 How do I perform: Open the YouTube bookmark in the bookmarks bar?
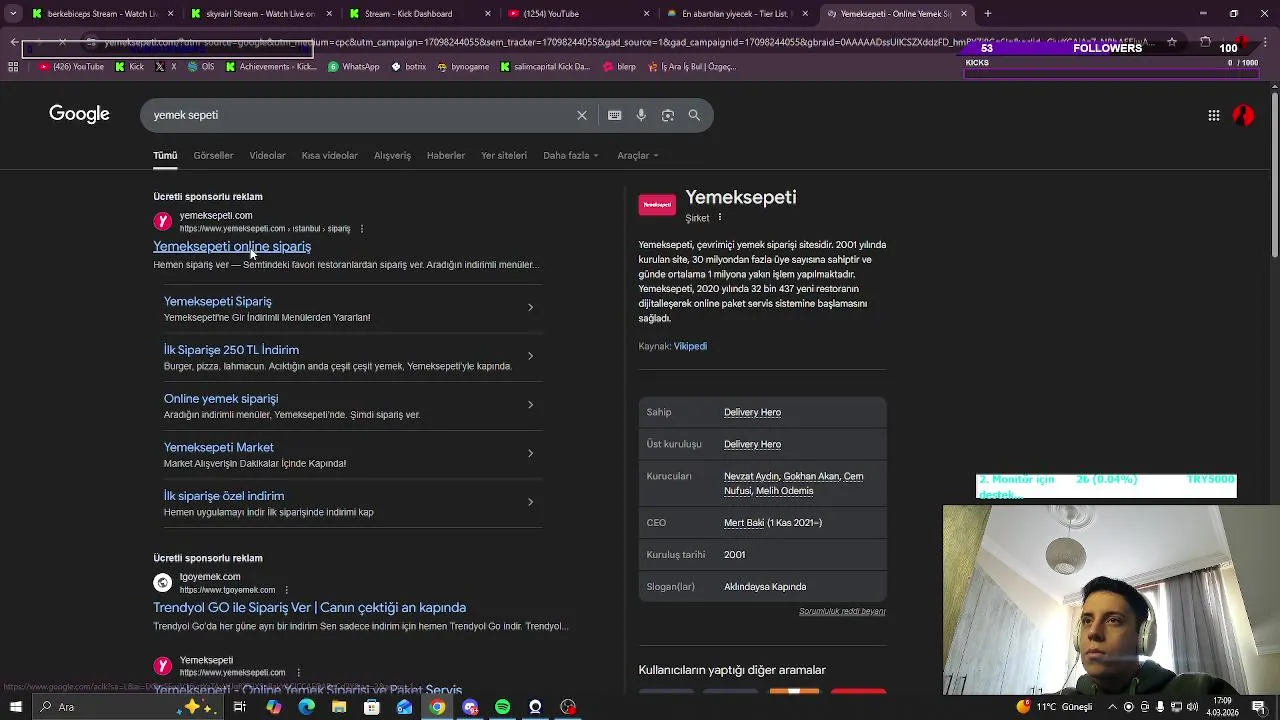pos(72,67)
